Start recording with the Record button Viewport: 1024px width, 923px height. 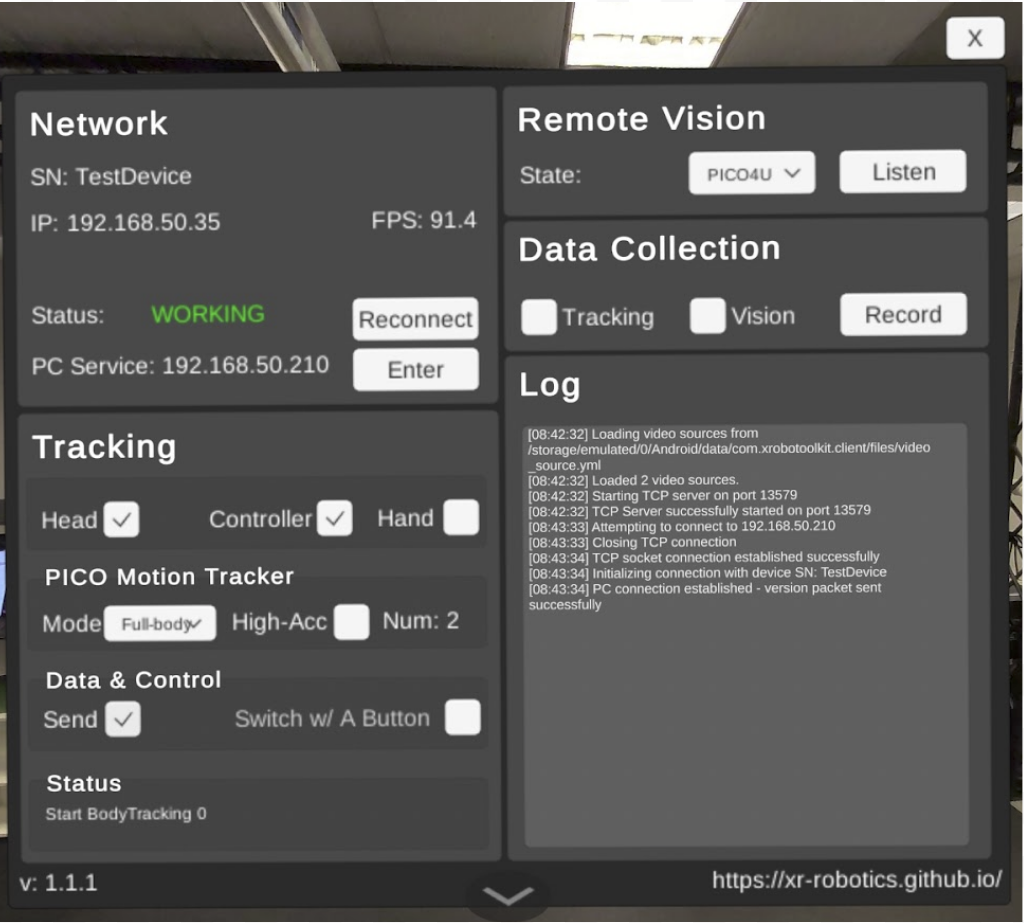[903, 315]
